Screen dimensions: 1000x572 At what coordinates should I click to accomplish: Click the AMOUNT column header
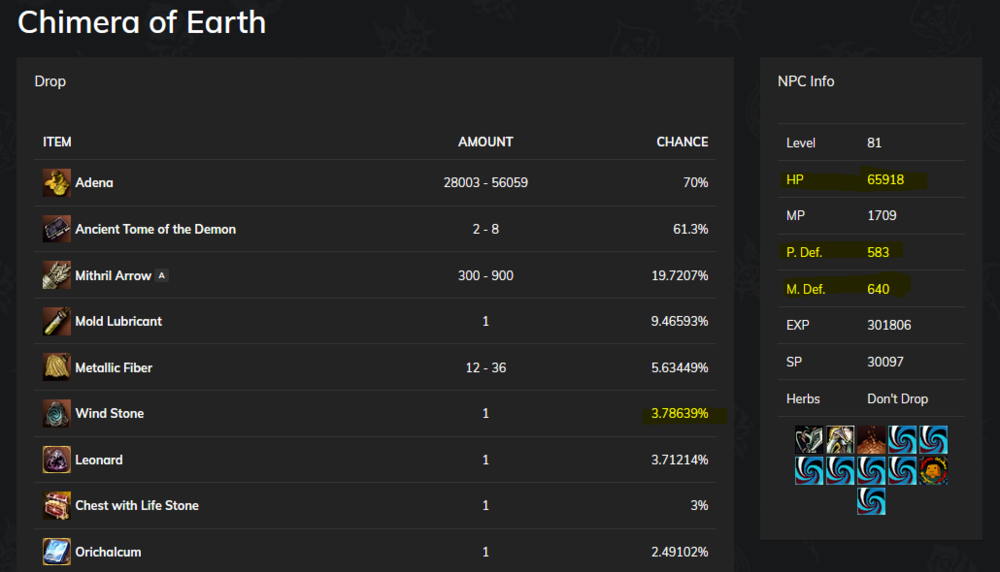pyautogui.click(x=485, y=142)
